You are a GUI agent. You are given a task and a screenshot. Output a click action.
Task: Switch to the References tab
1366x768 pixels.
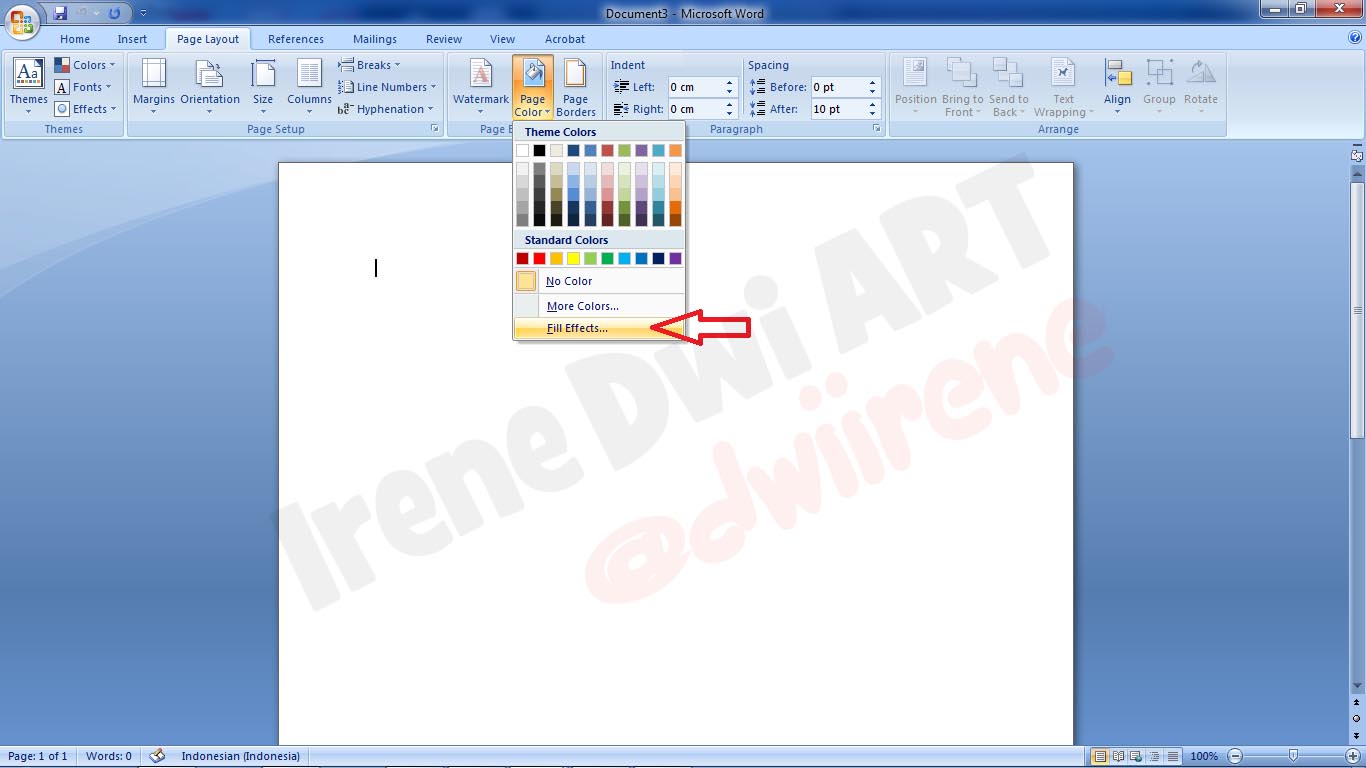[x=295, y=39]
